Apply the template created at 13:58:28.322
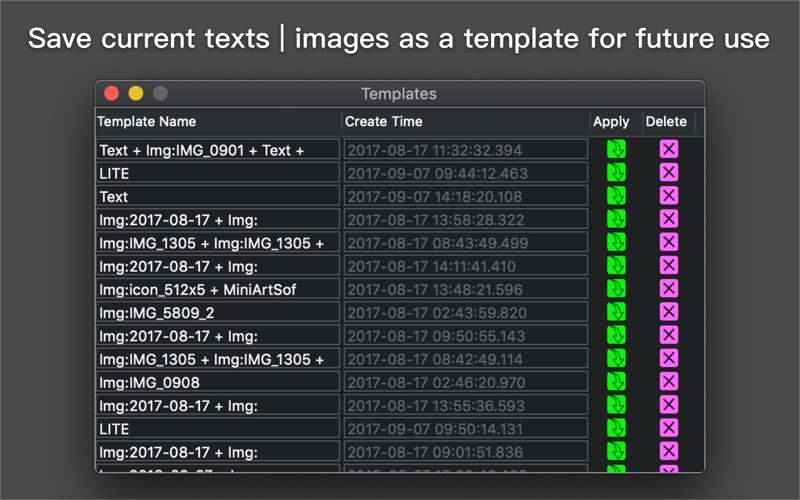Viewport: 800px width, 500px height. (x=616, y=219)
